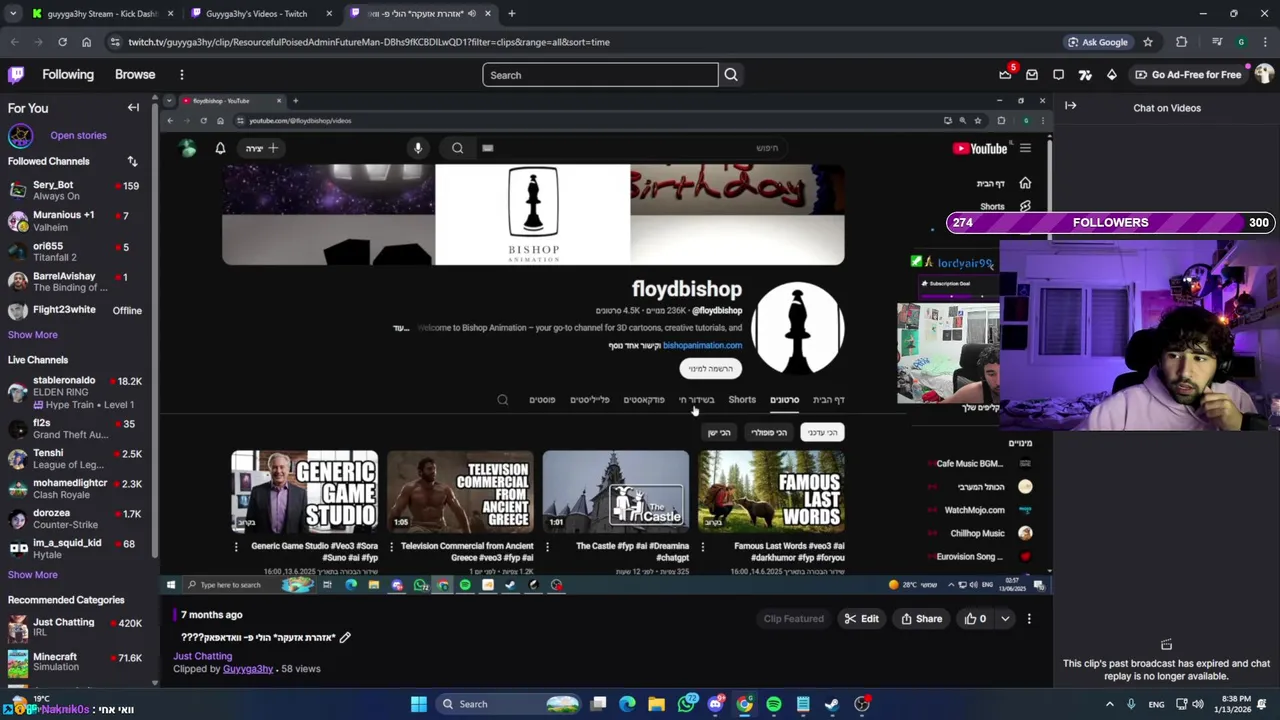Open Chrome tab search dropdown
The width and height of the screenshot is (1280, 720).
(x=13, y=14)
